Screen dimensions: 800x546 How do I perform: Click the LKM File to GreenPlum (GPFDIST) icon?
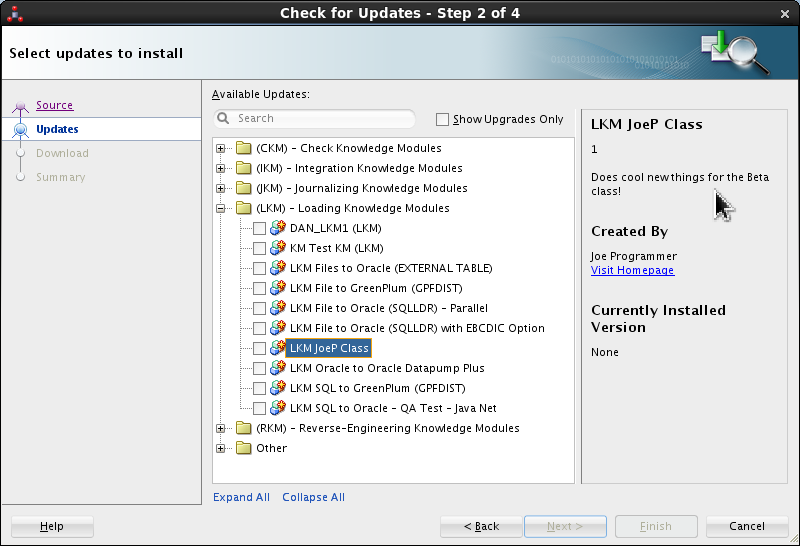pyautogui.click(x=278, y=288)
